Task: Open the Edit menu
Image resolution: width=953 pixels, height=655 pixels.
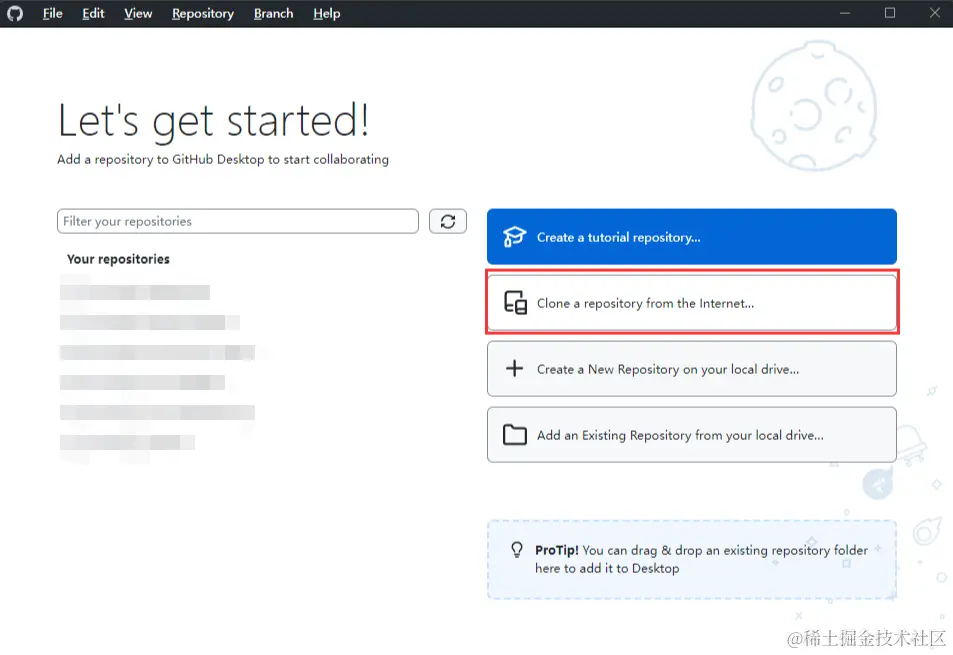Action: [93, 13]
